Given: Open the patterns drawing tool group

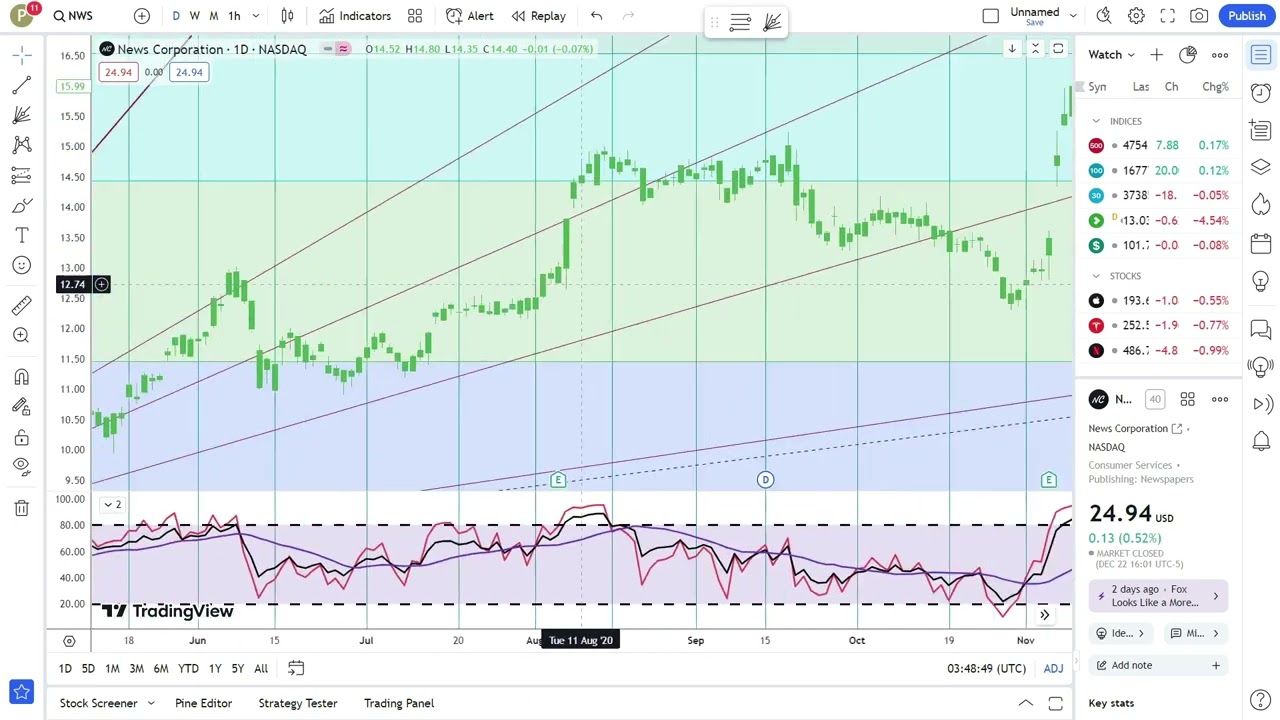Looking at the screenshot, I should point(22,145).
